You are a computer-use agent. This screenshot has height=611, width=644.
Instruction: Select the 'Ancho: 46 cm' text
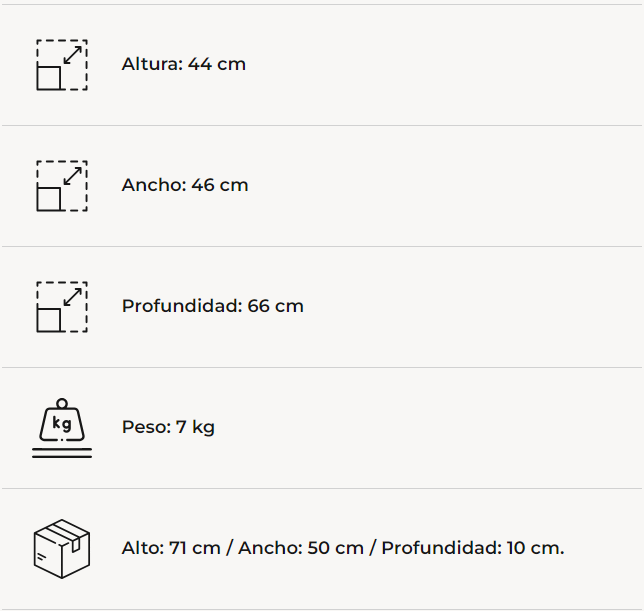(185, 185)
